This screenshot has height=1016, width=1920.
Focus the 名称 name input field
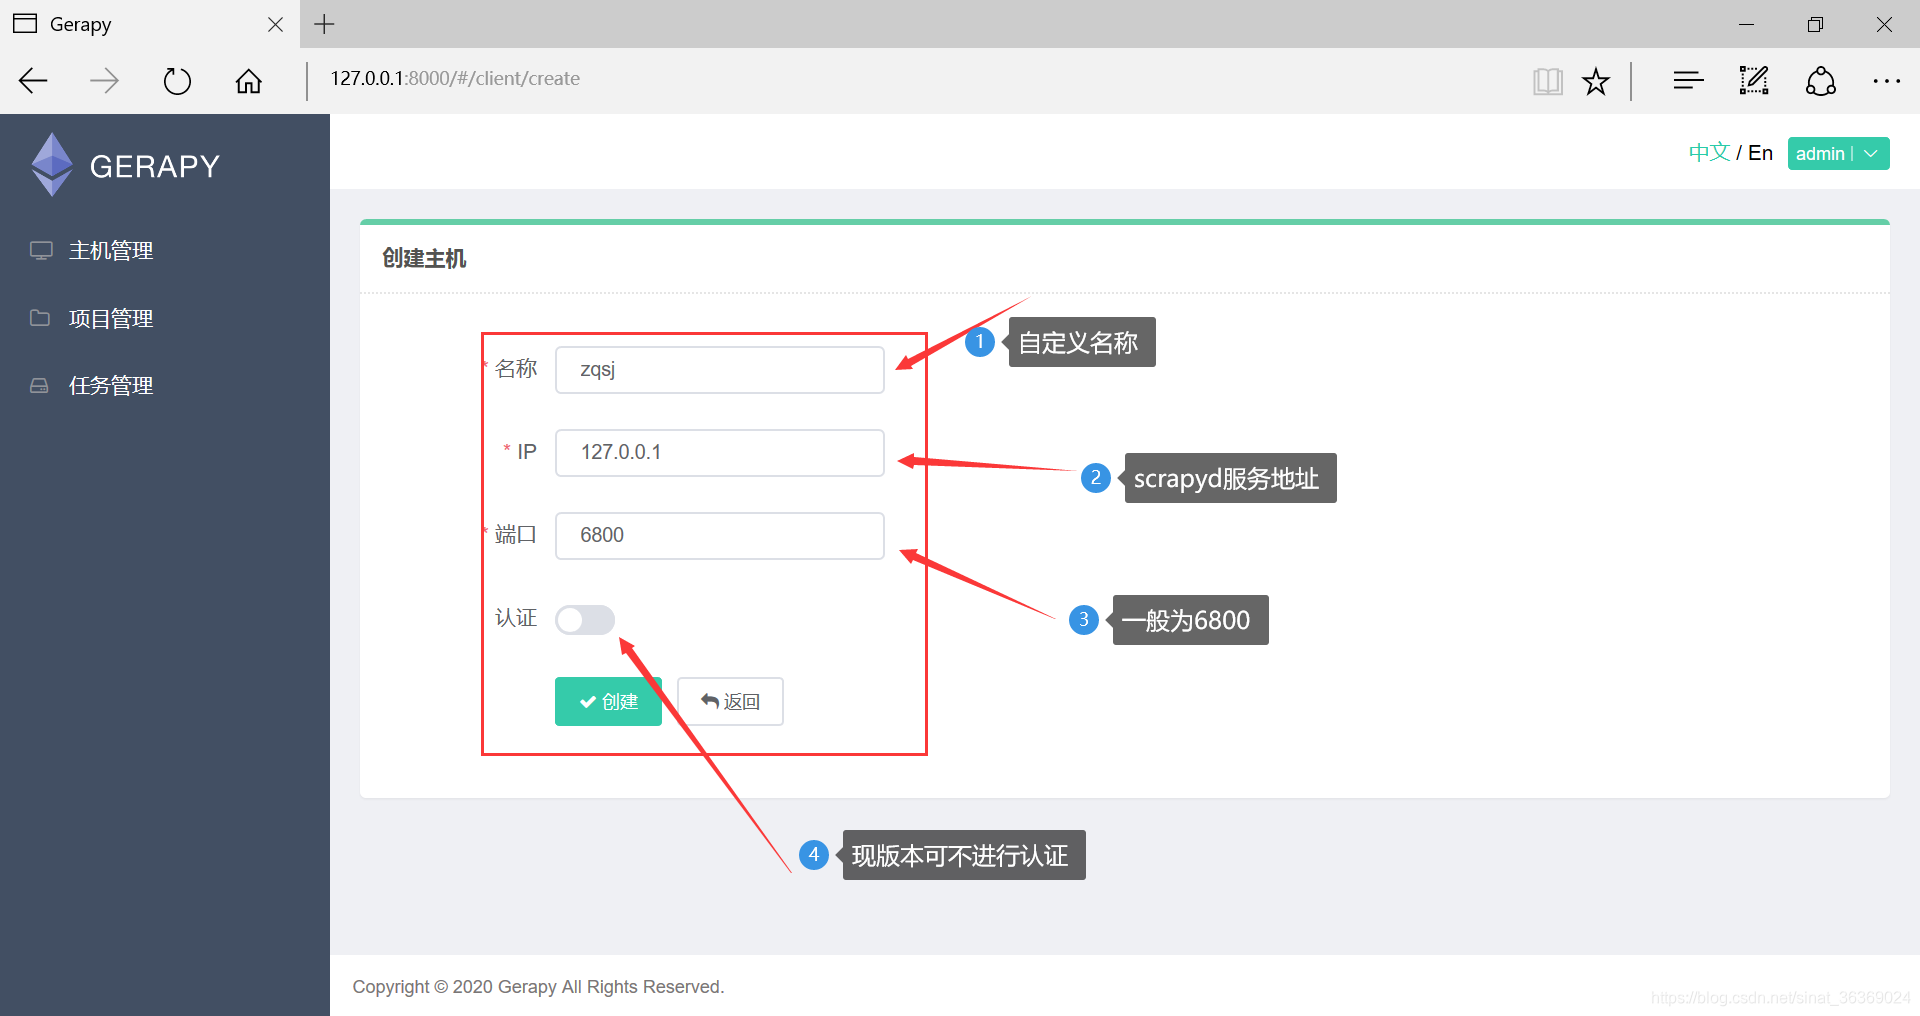click(x=720, y=370)
